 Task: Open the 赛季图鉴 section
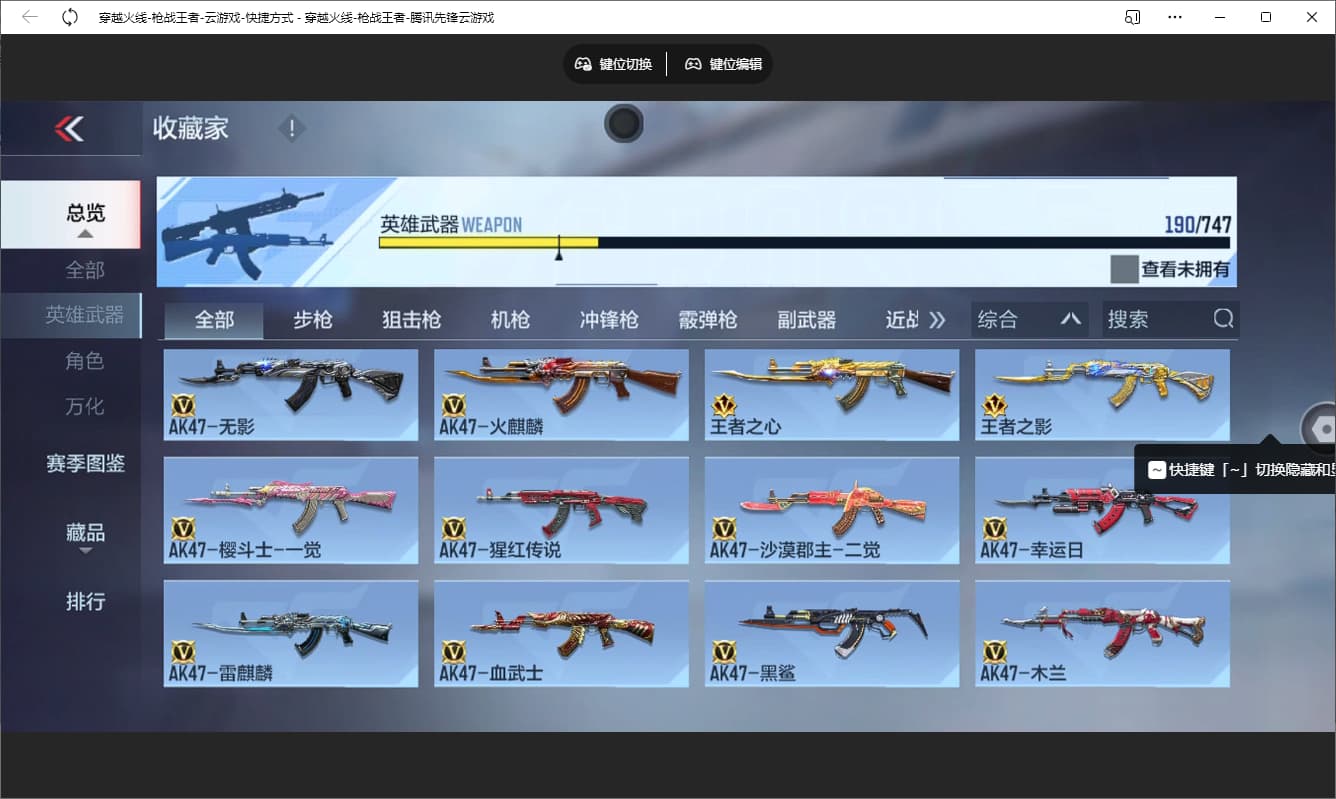point(85,464)
